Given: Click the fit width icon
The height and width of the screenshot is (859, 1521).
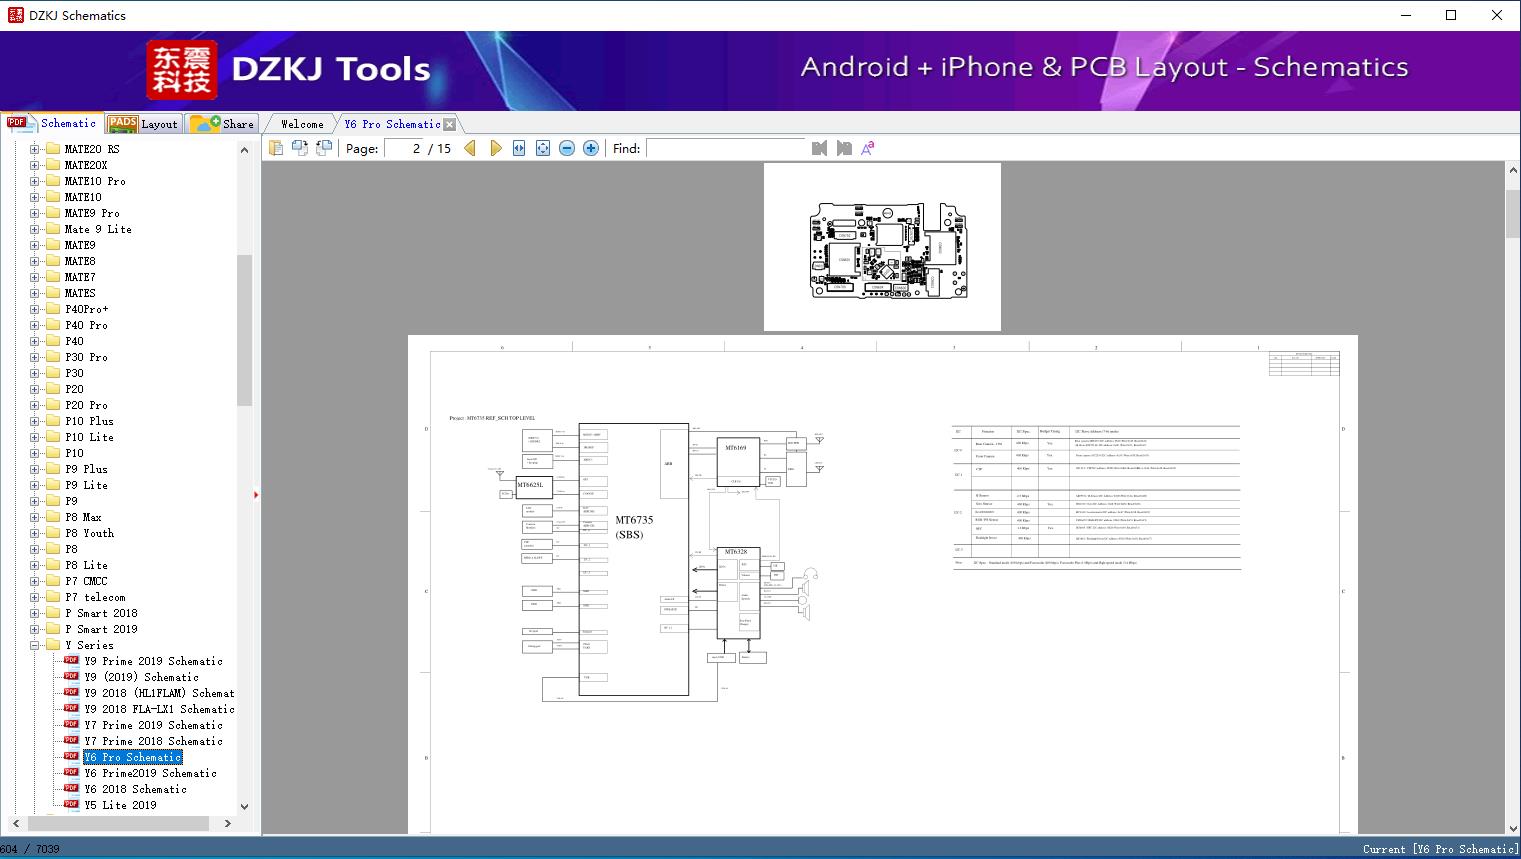Looking at the screenshot, I should (x=519, y=148).
